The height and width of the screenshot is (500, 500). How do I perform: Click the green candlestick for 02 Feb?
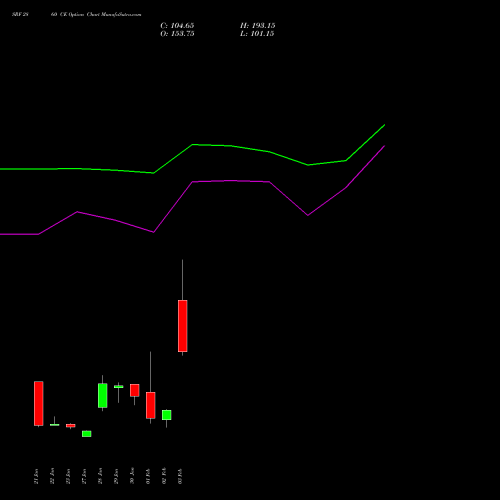(x=167, y=415)
